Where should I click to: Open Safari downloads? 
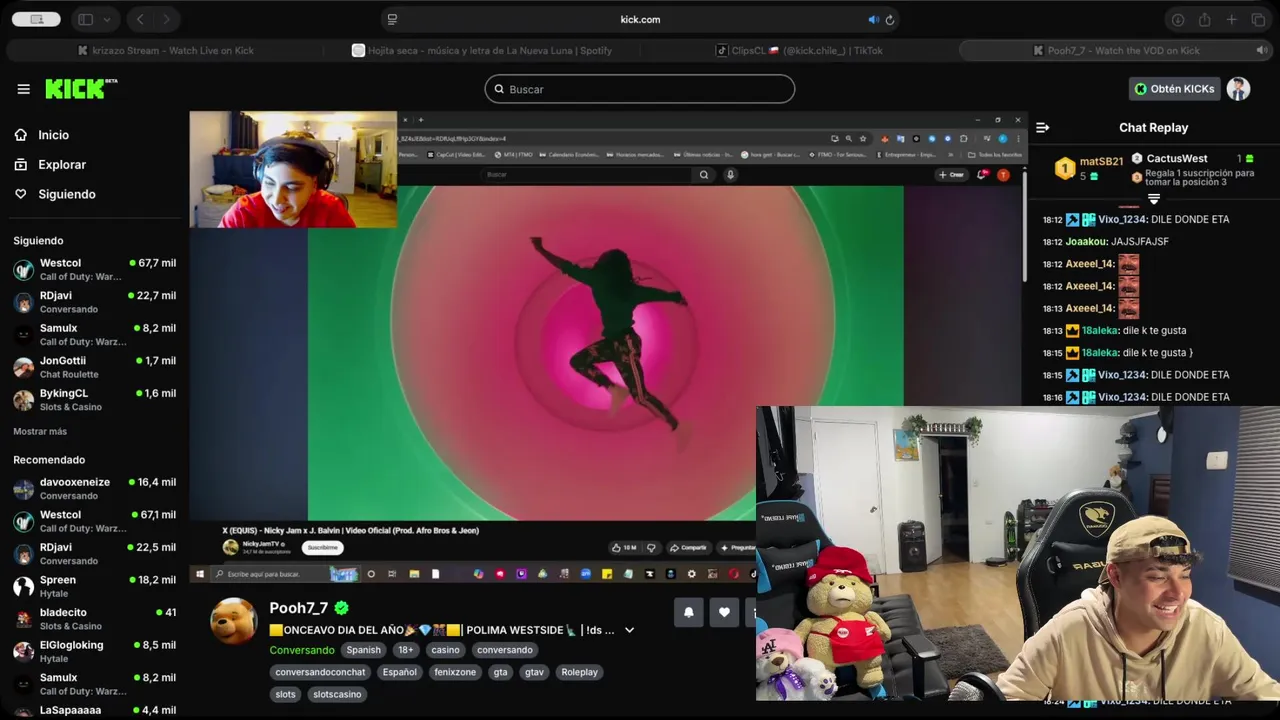1178,19
